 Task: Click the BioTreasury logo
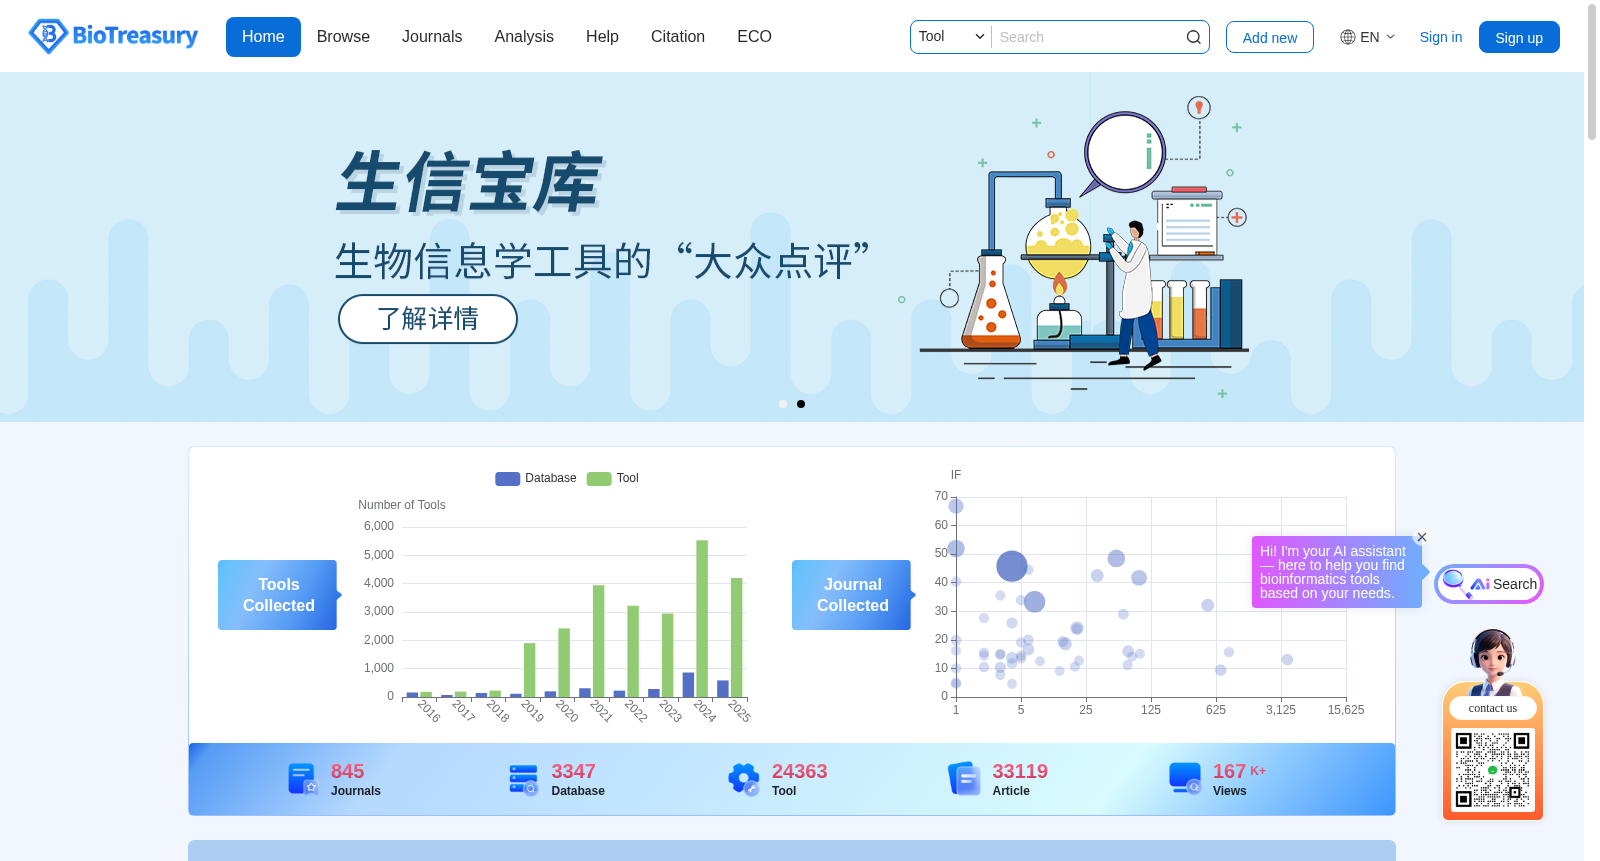(113, 36)
